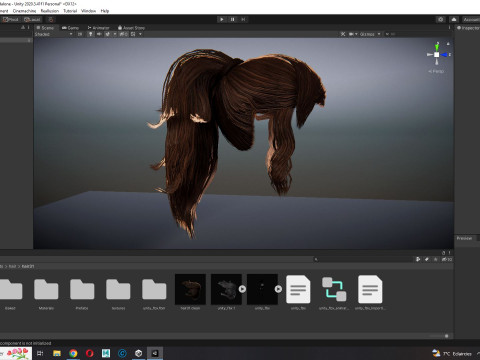The height and width of the screenshot is (360, 480).
Task: Open the Window menu
Action: [88, 11]
